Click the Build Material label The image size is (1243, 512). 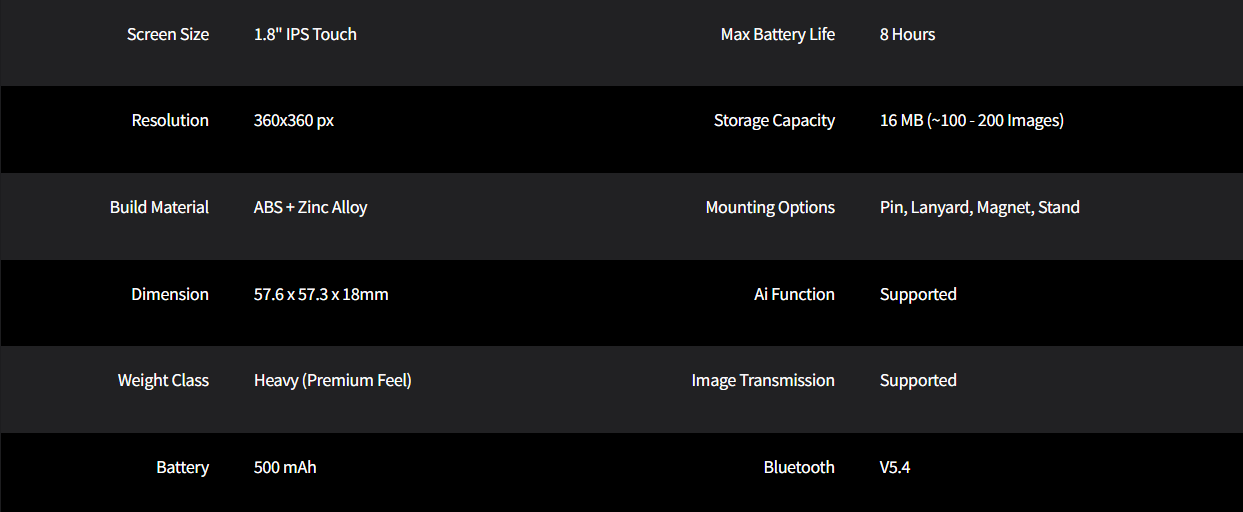tap(159, 207)
